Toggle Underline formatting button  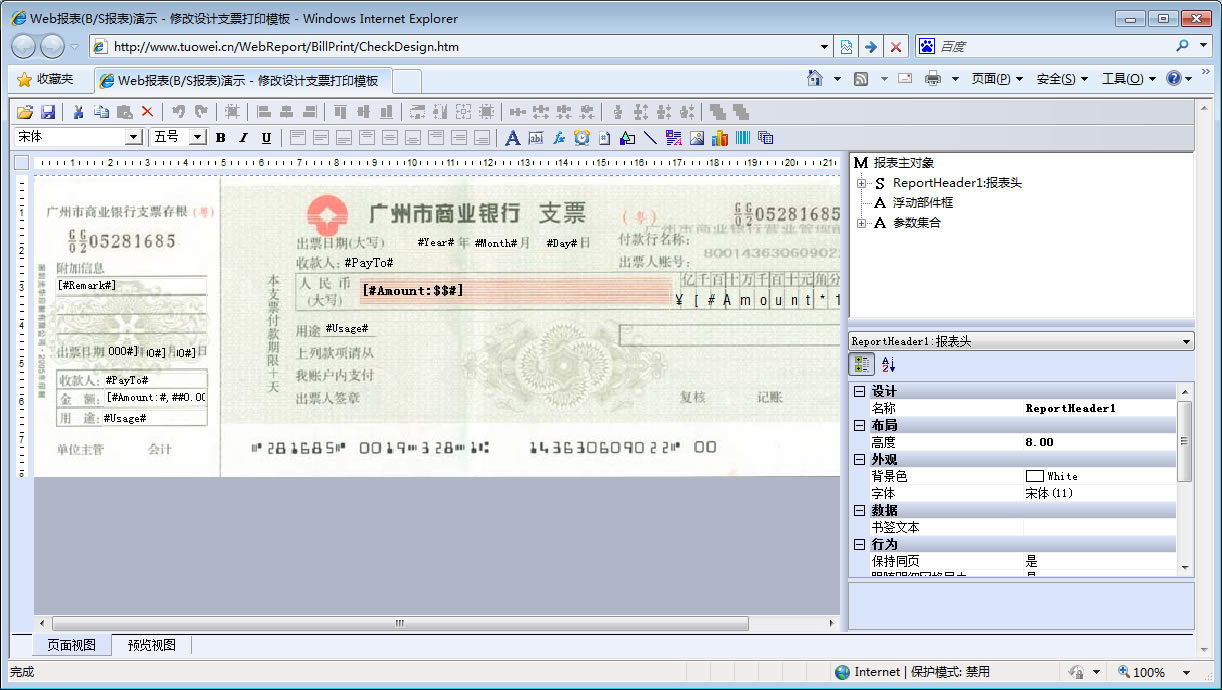266,137
